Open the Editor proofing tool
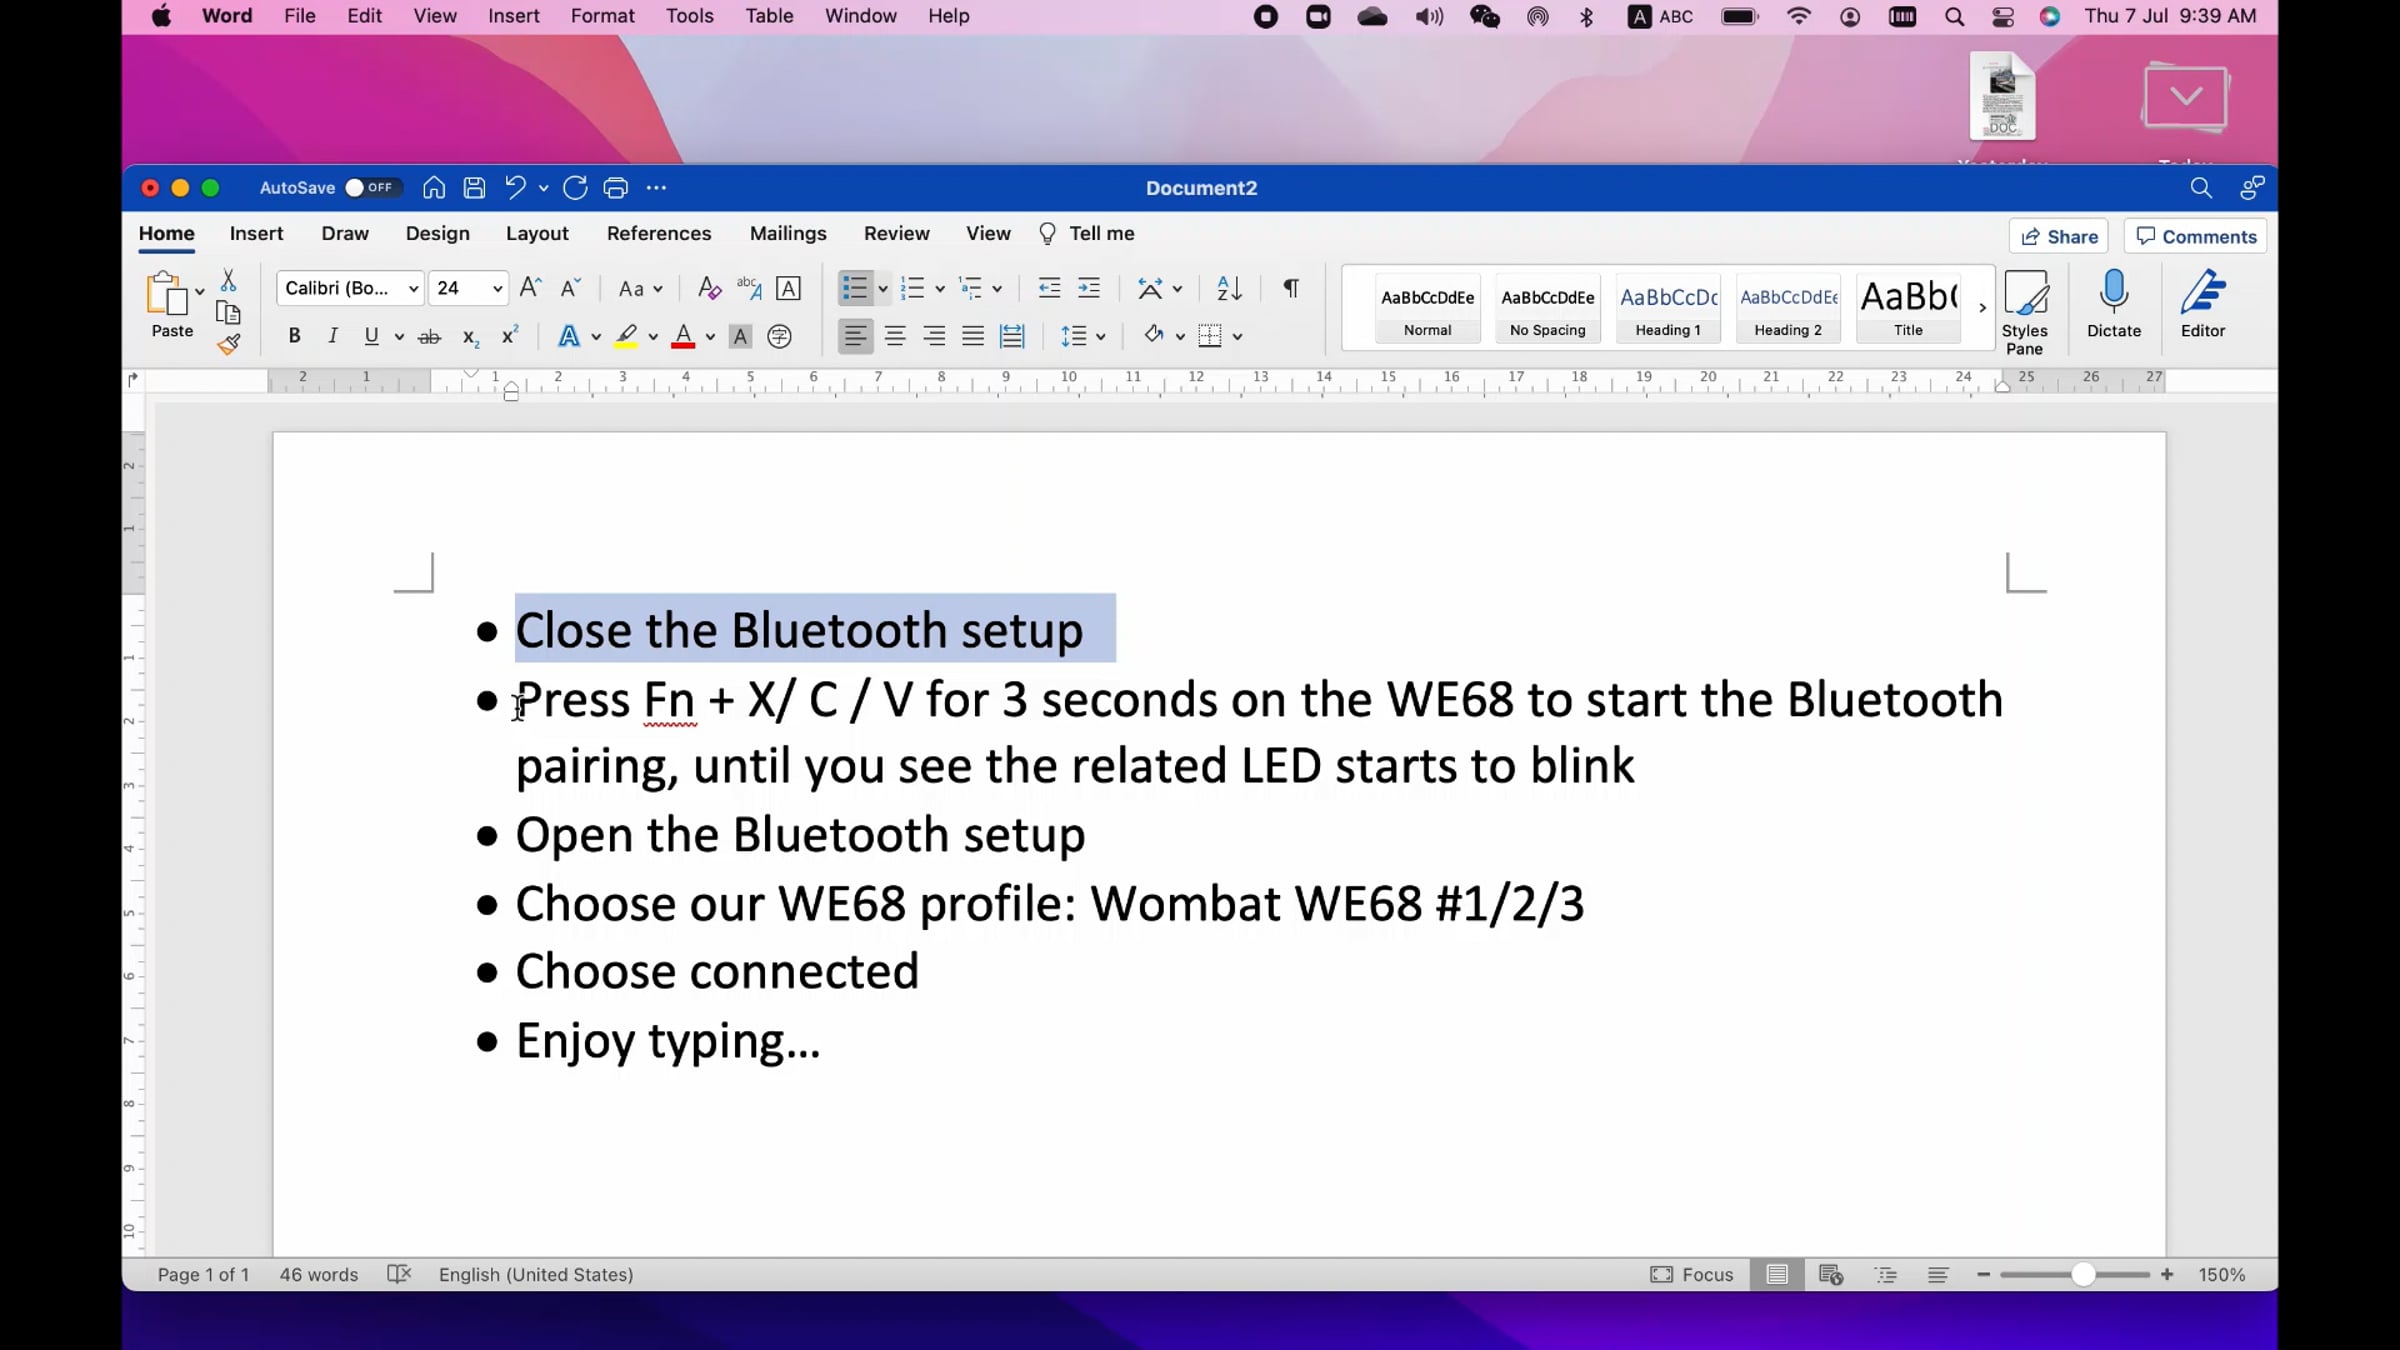This screenshot has width=2400, height=1350. tap(2203, 304)
